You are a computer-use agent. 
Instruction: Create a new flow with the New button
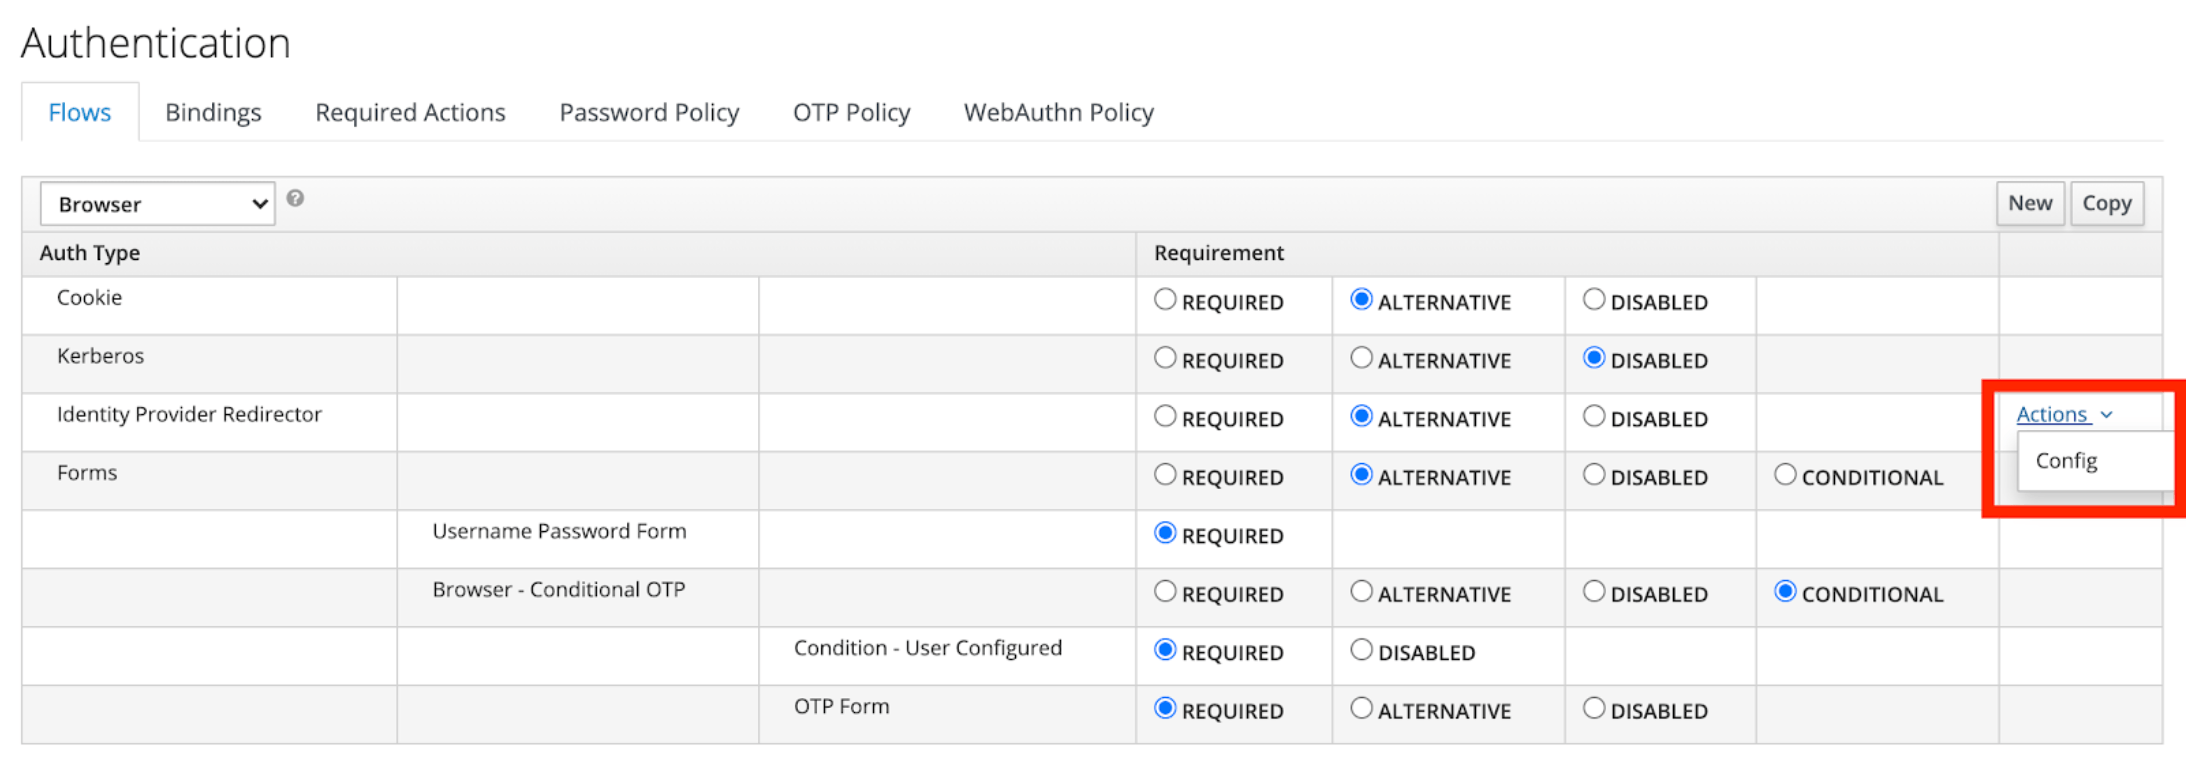[x=2029, y=202]
